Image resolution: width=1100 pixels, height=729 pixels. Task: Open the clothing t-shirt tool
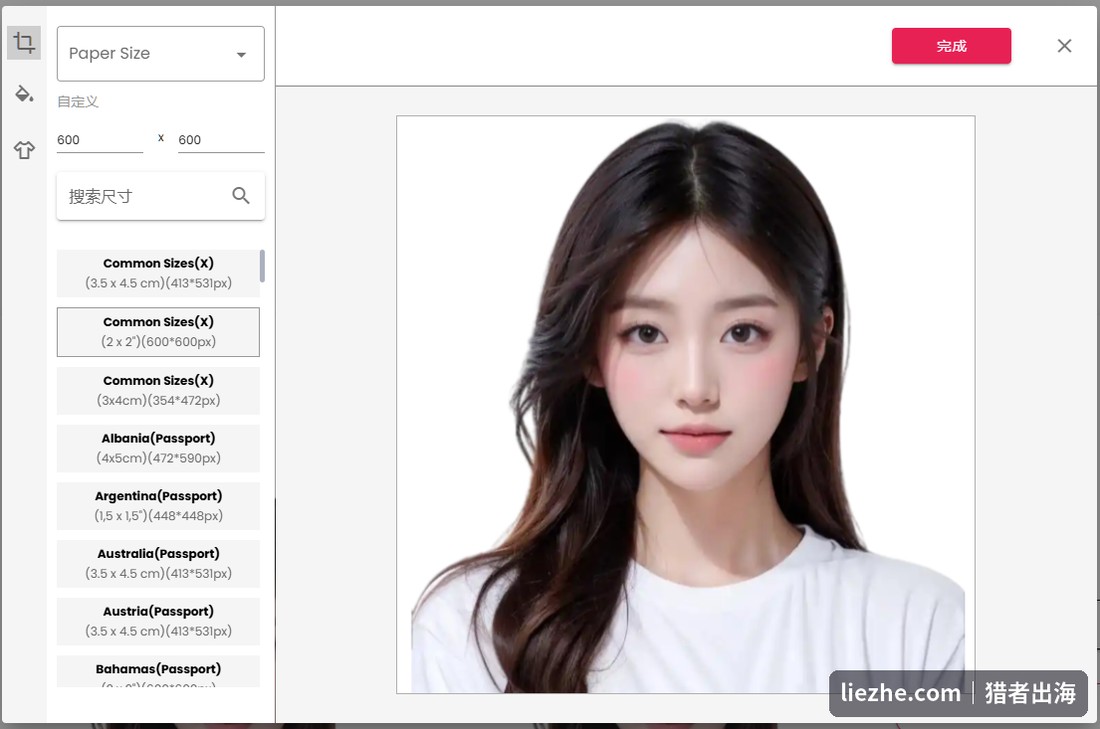tap(24, 149)
